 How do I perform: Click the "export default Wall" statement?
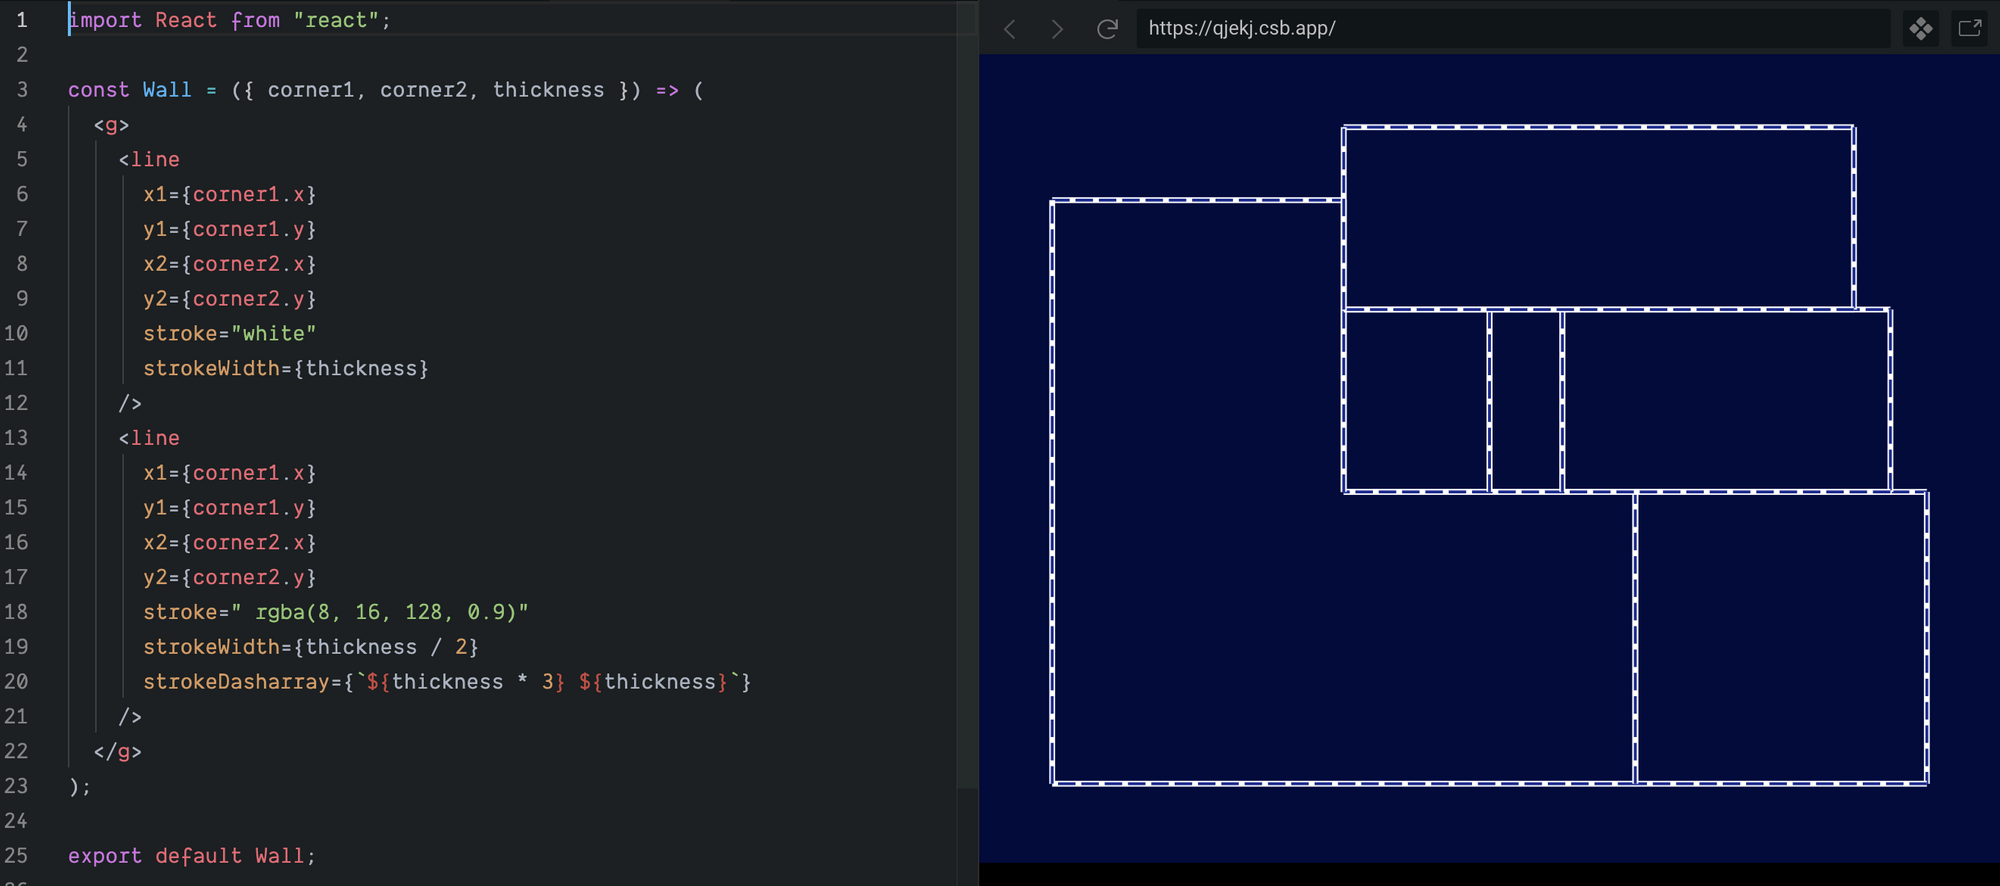[x=191, y=856]
